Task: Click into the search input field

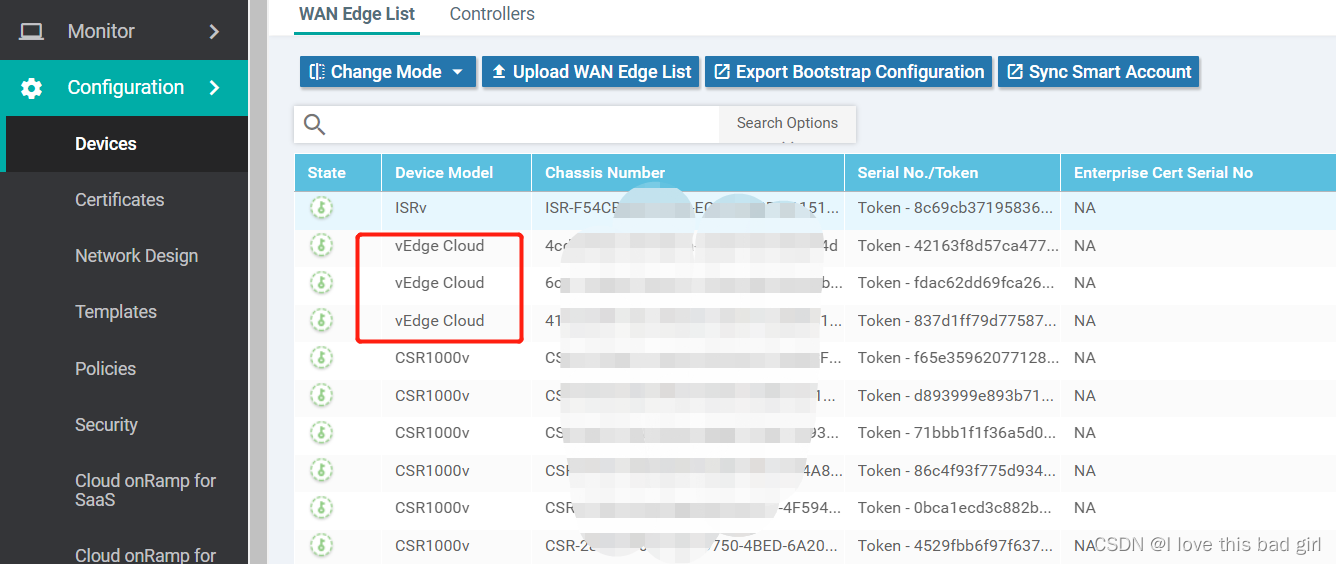Action: tap(523, 124)
